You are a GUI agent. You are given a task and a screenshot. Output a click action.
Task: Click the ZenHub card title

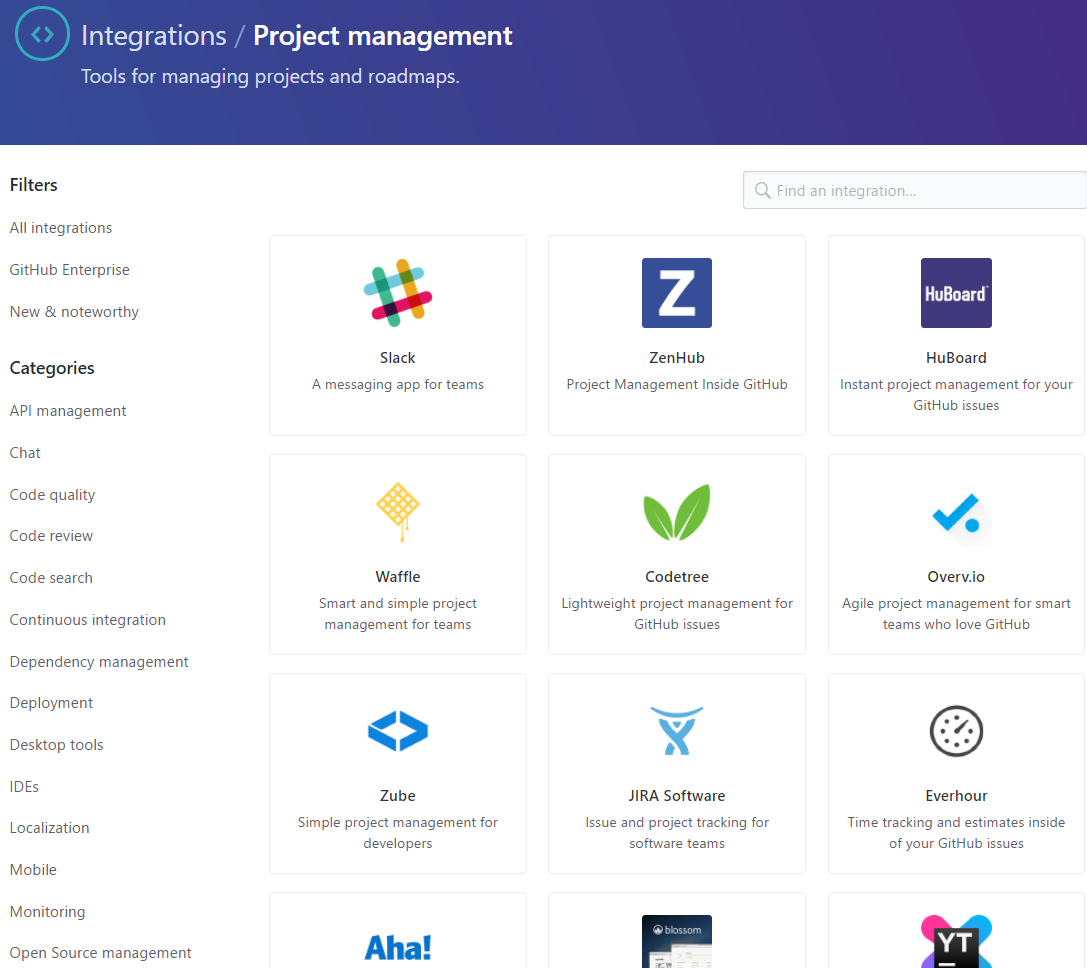click(x=677, y=358)
